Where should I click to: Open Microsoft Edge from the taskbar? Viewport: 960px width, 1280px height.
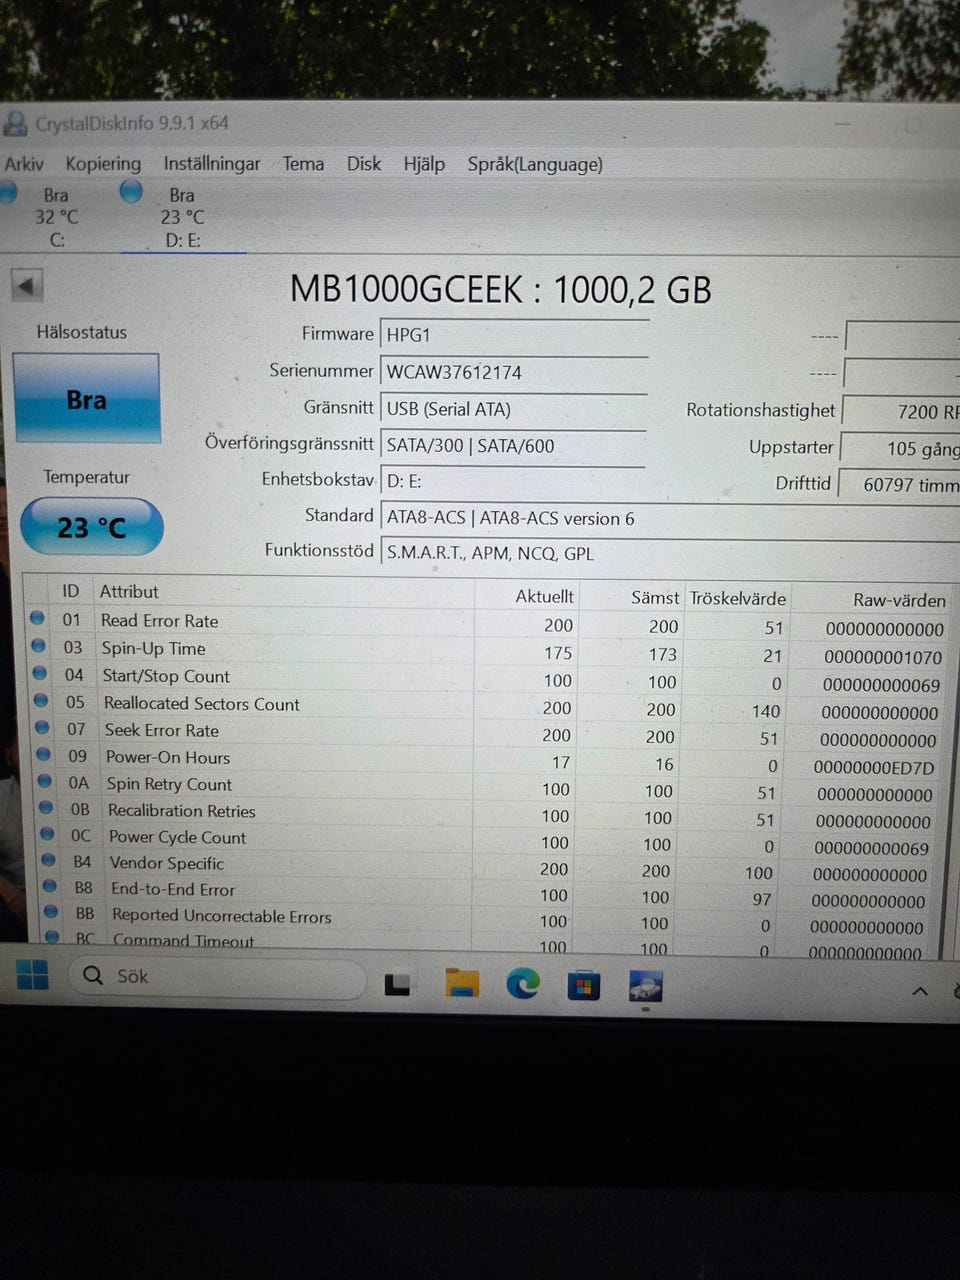click(x=522, y=985)
